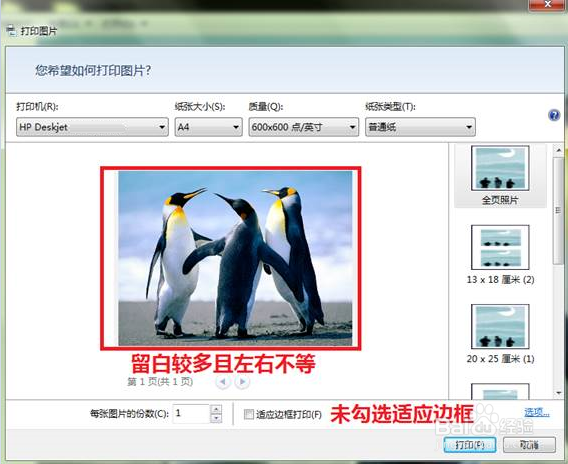Viewport: 568px width, 464px height.
Task: Click the Print button
Action: click(x=470, y=445)
